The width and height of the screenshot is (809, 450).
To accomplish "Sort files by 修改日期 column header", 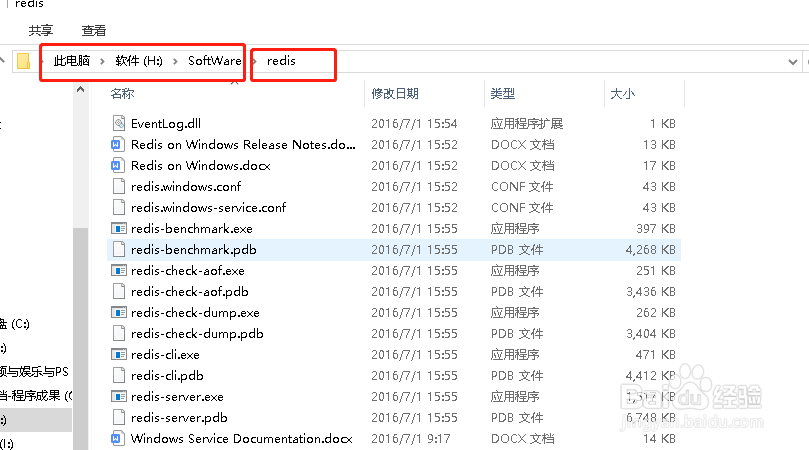I will [395, 93].
